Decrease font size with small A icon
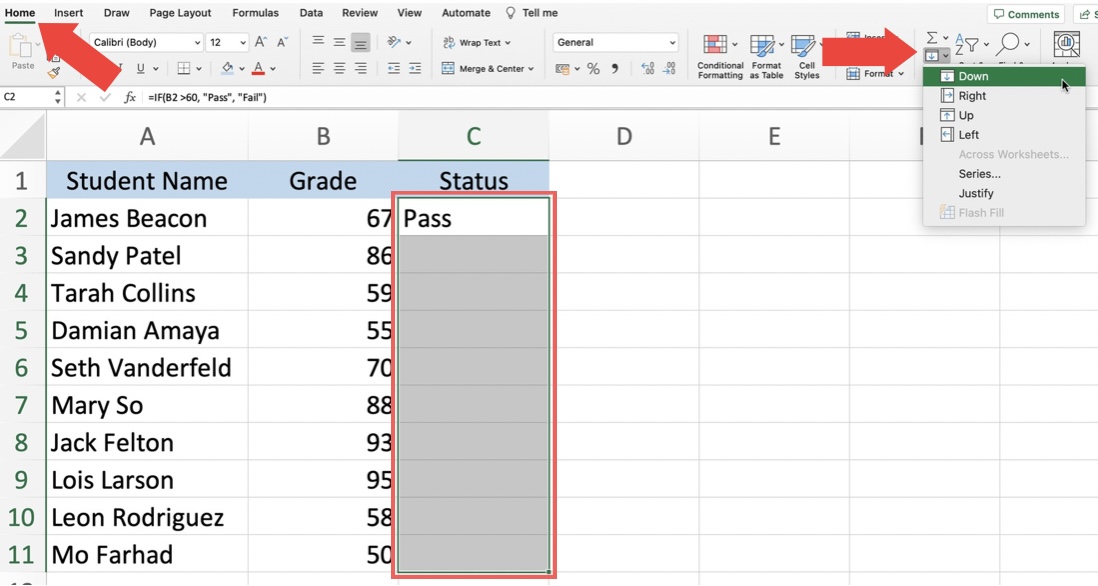 click(282, 42)
